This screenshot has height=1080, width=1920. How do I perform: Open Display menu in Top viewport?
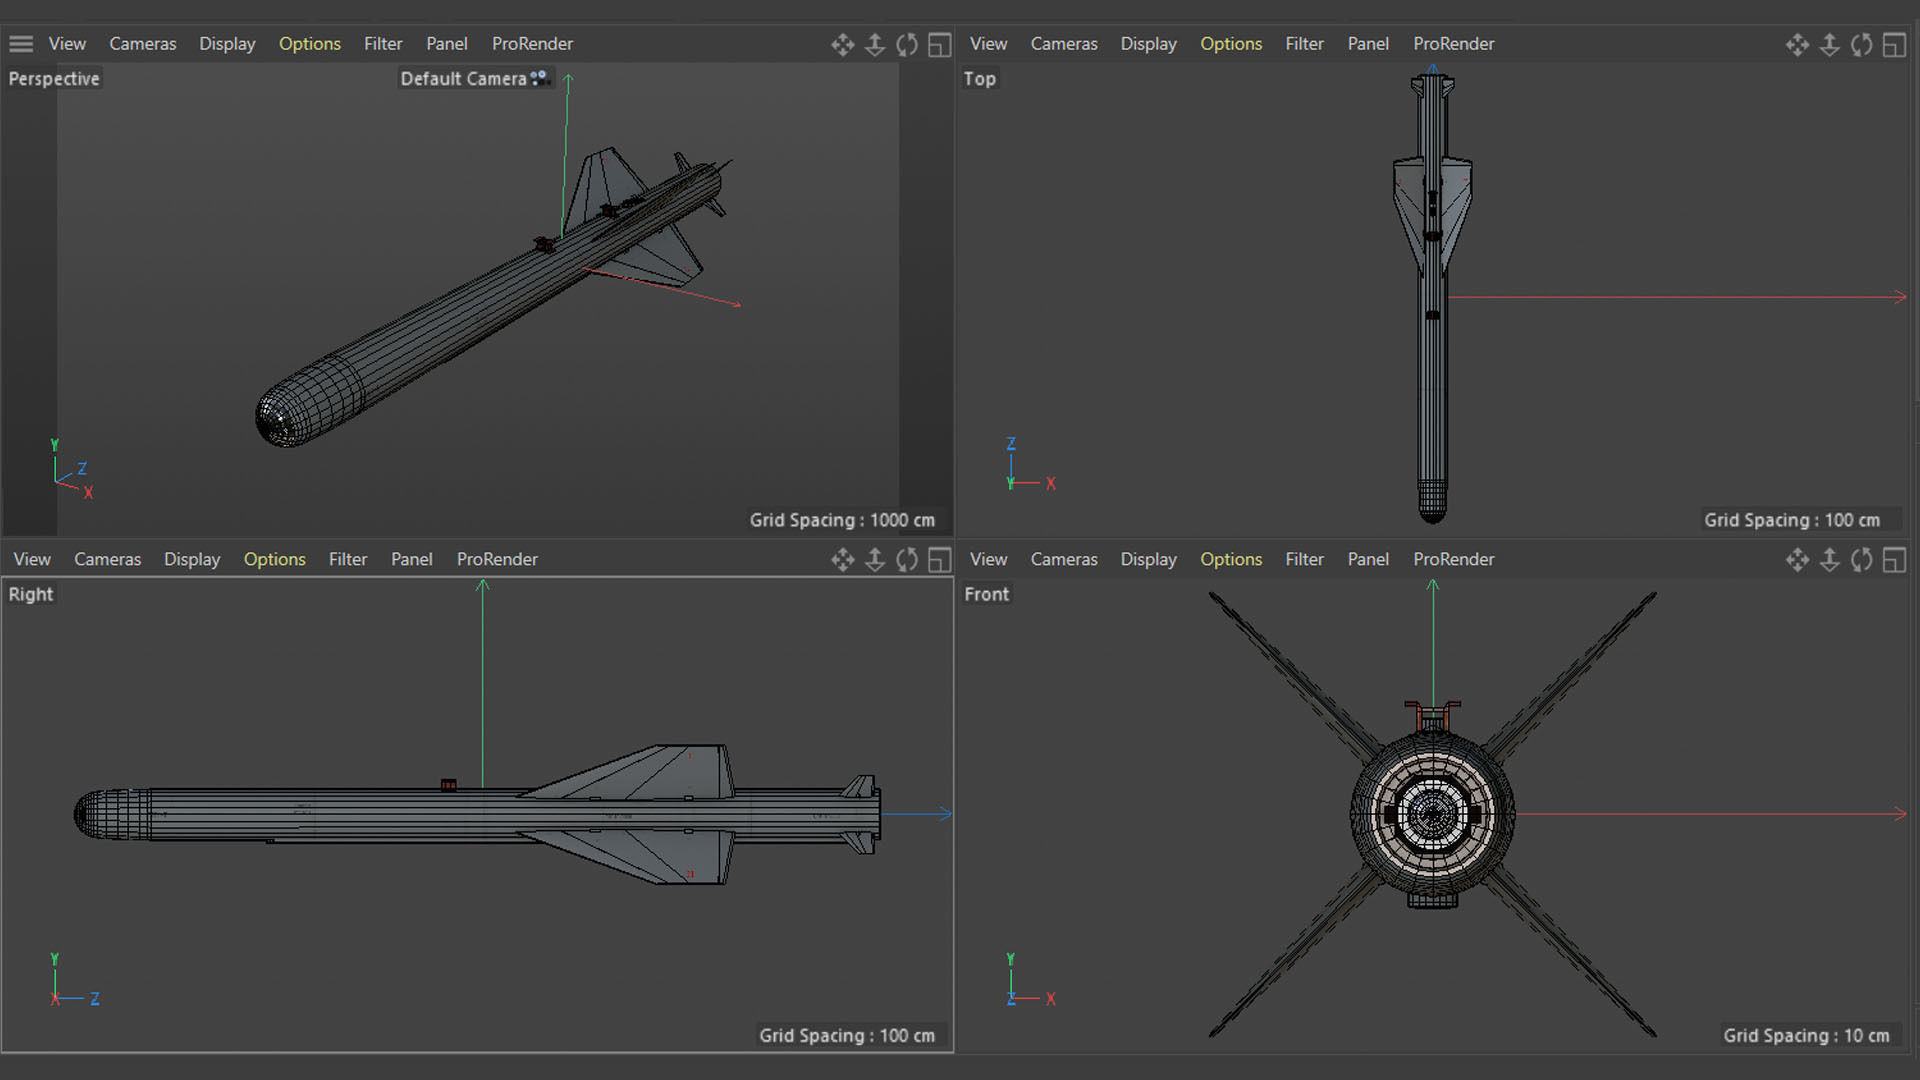1148,44
